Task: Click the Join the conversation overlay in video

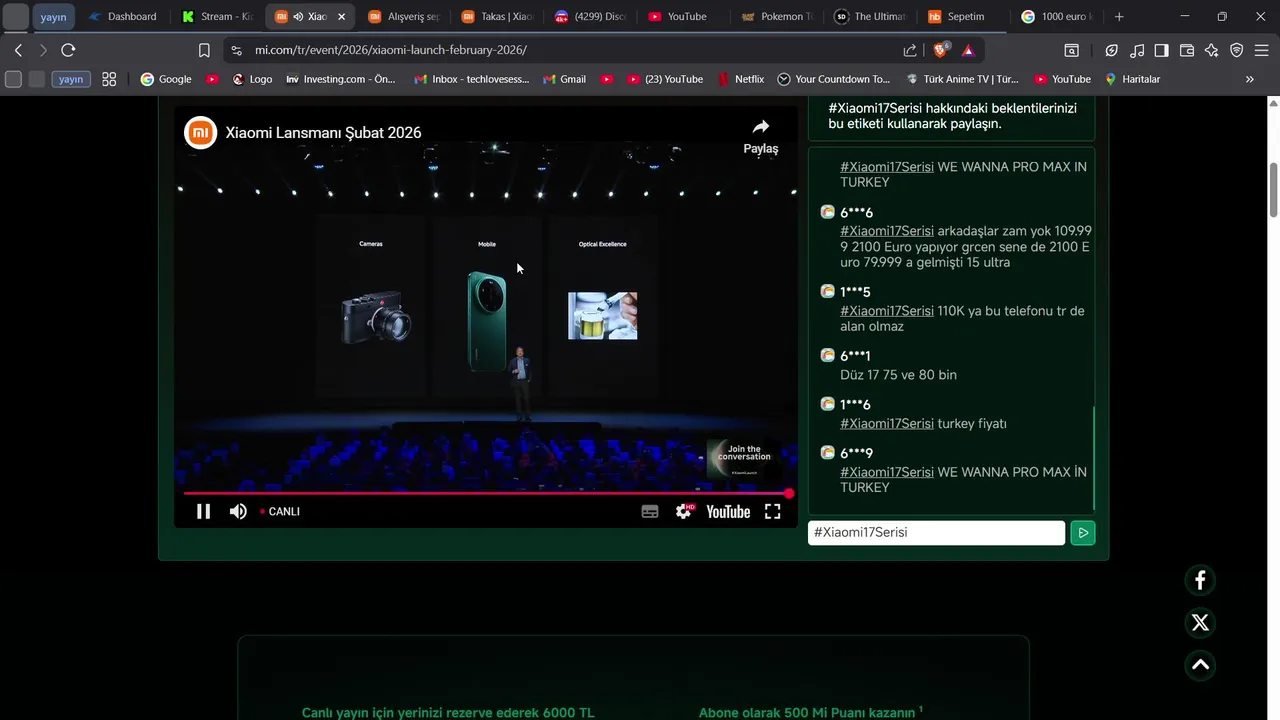Action: 744,460
